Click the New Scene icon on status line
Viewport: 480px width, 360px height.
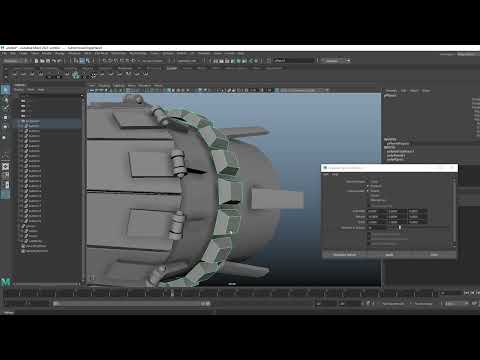37,61
